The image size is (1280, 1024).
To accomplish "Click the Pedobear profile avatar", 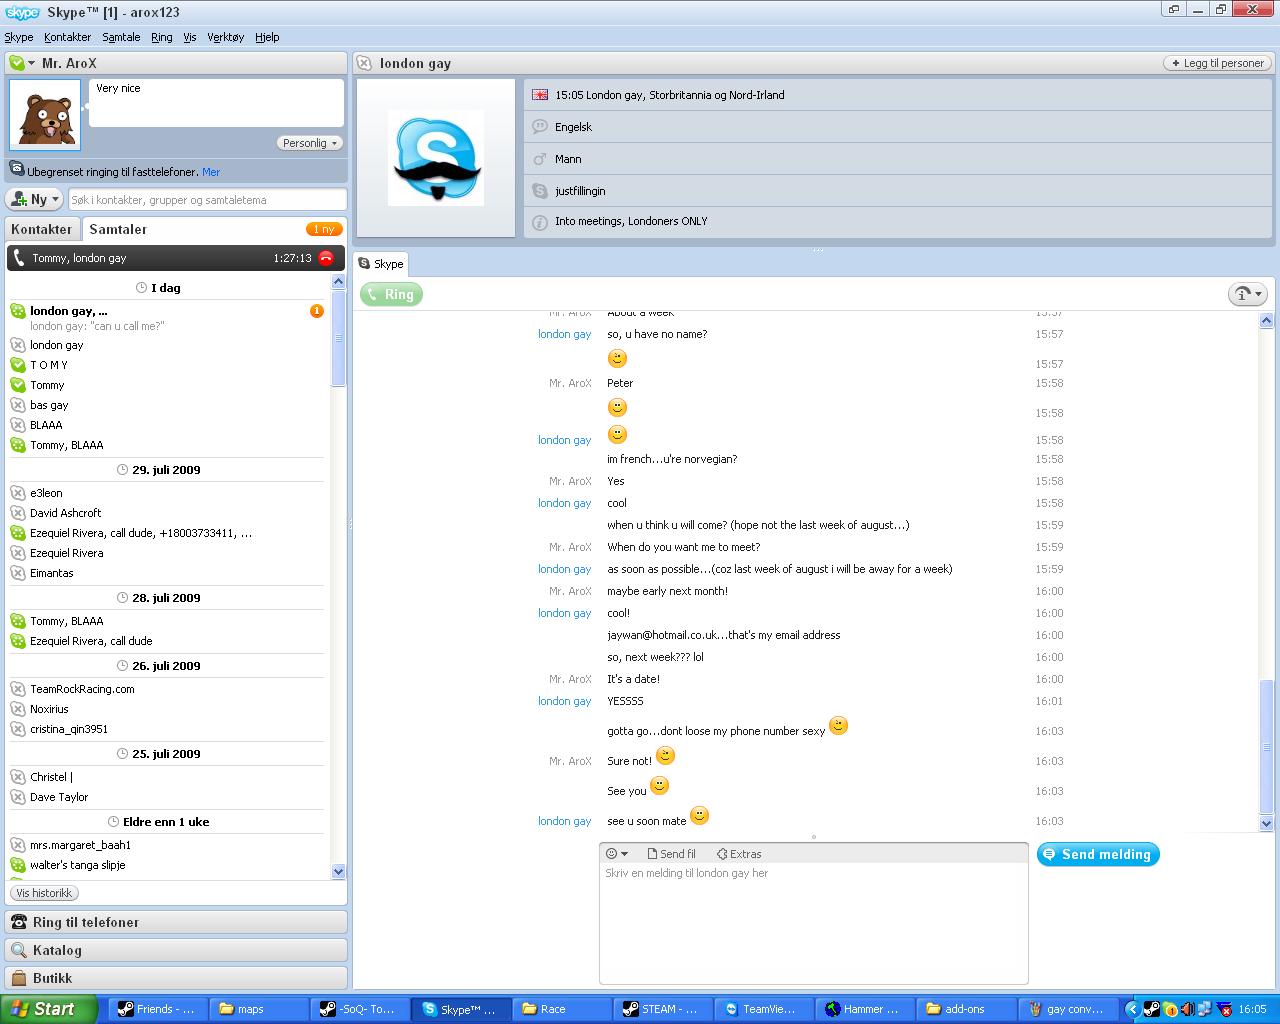I will [x=45, y=115].
